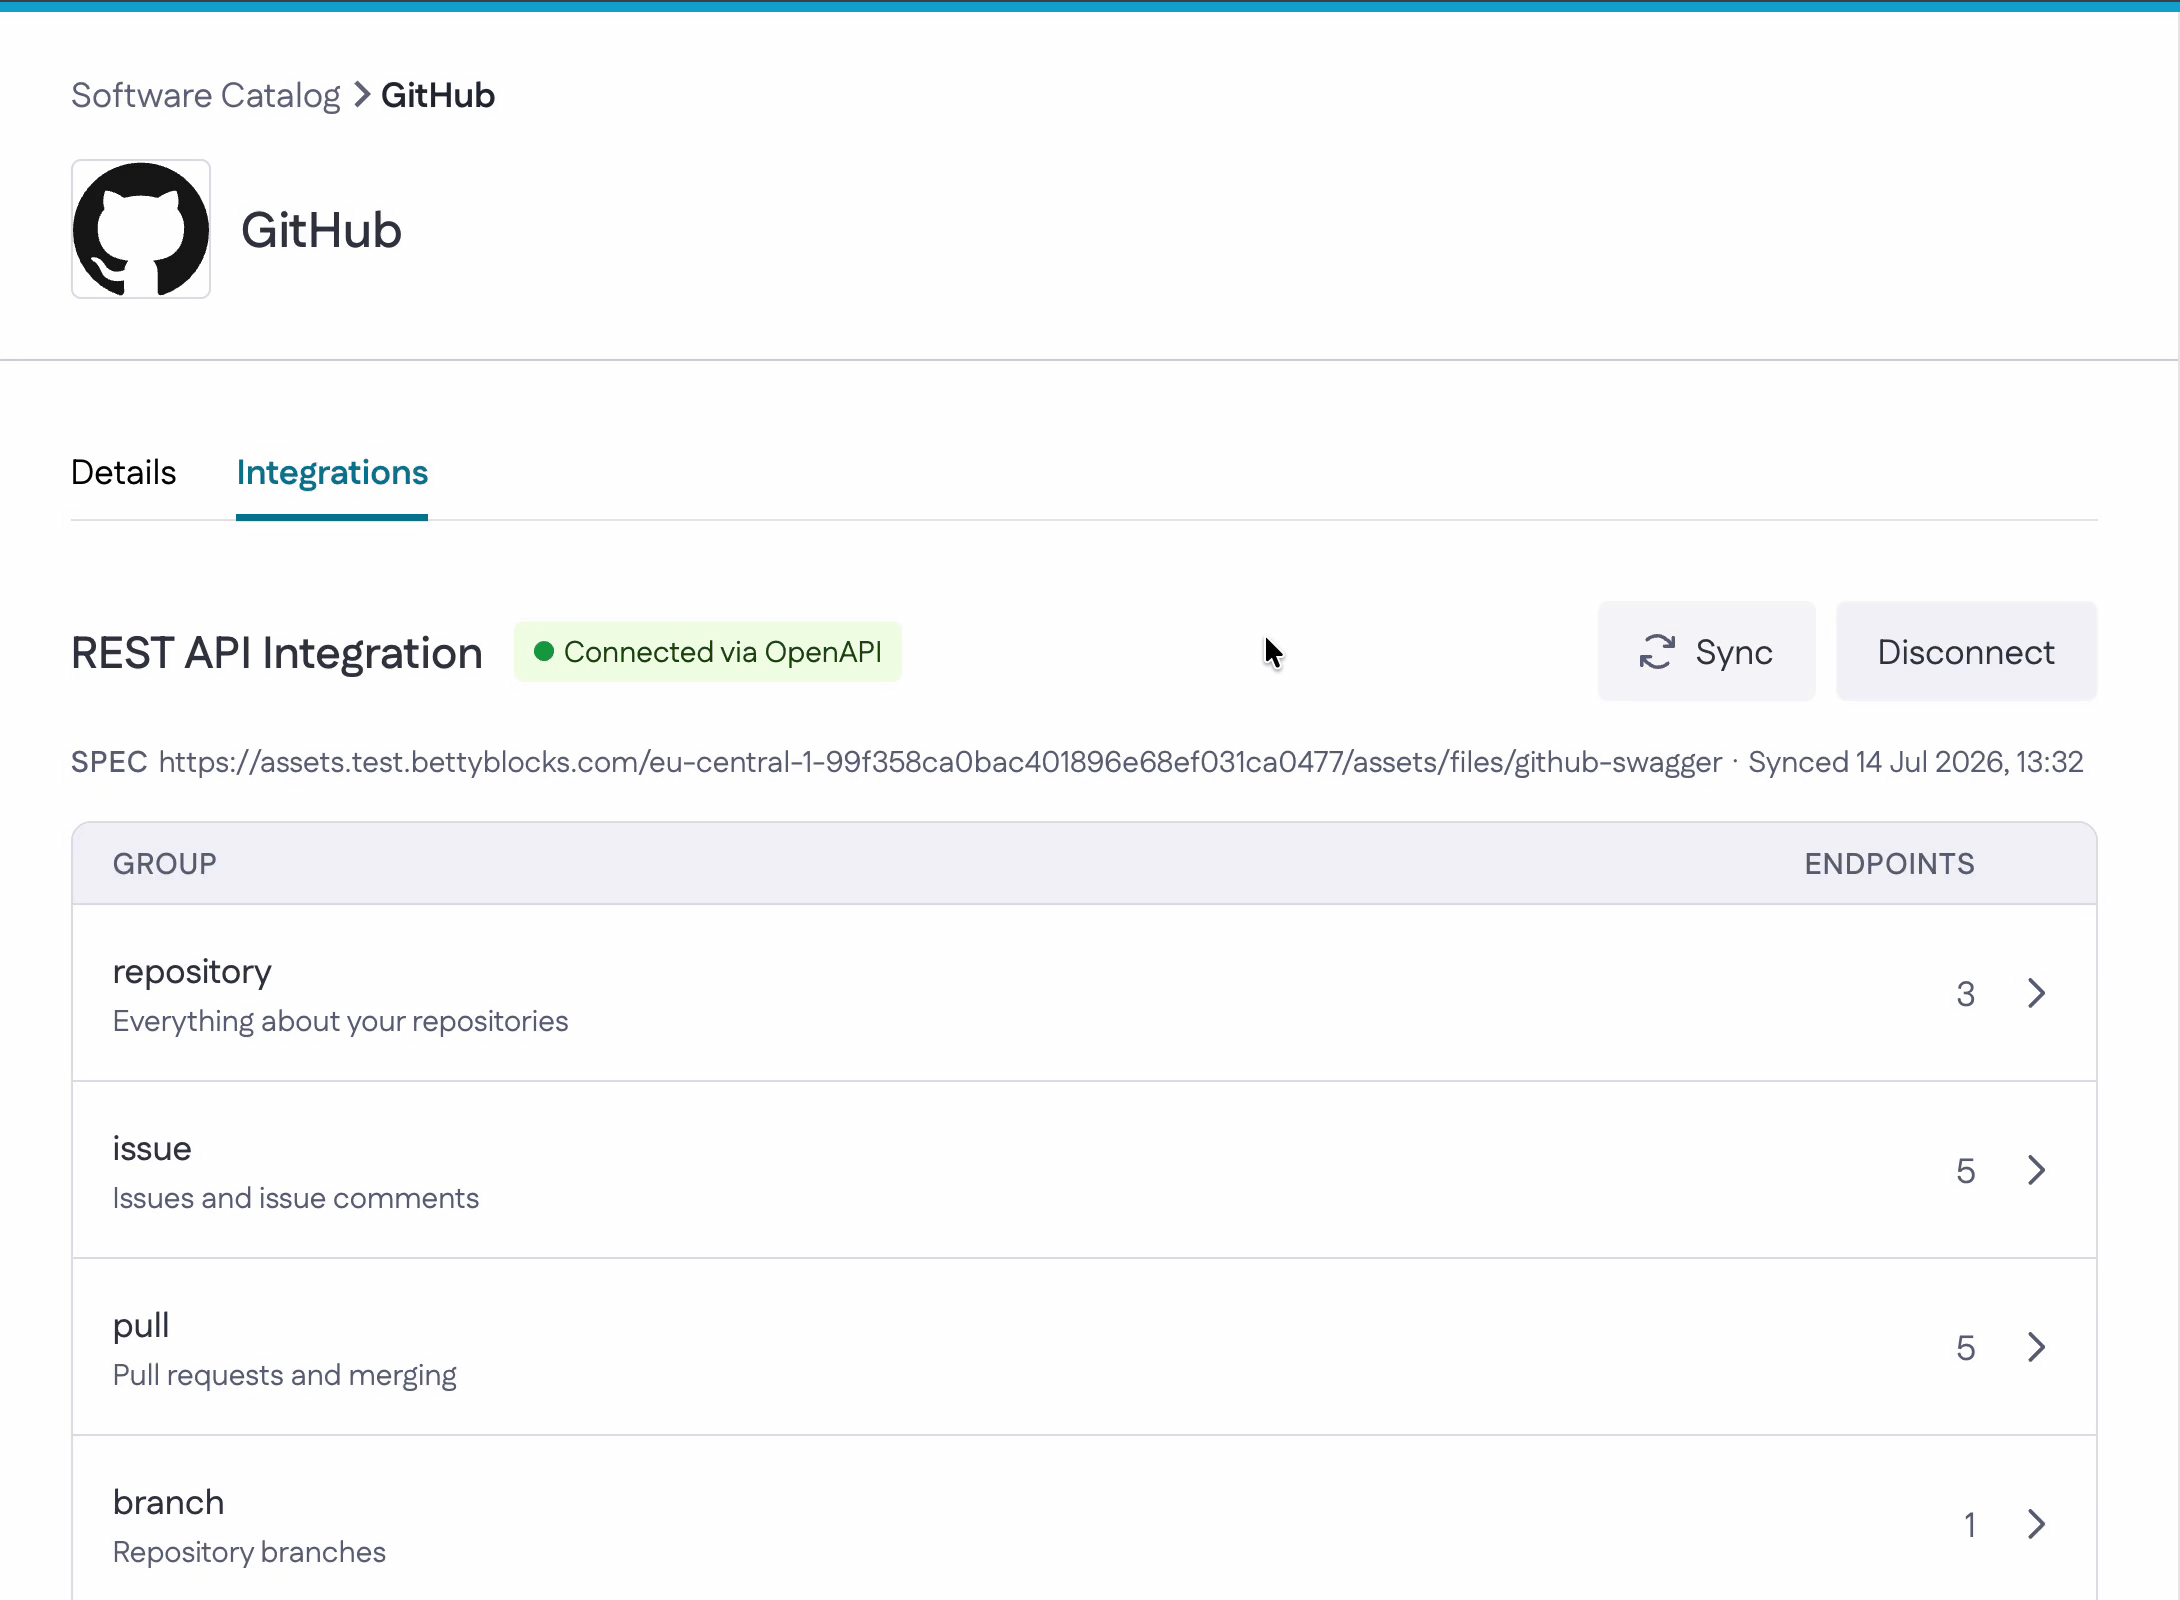Click the Disconnect button
Image resolution: width=2180 pixels, height=1600 pixels.
click(x=1966, y=652)
